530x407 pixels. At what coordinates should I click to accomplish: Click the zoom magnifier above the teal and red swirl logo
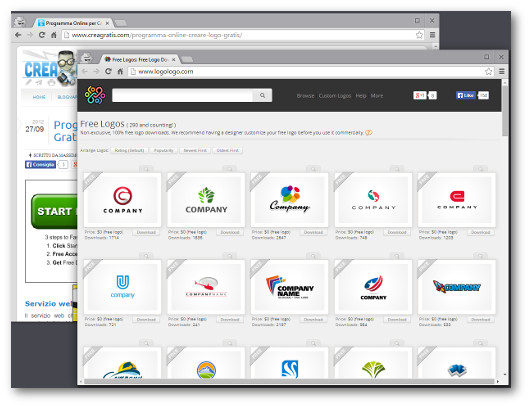click(x=397, y=169)
